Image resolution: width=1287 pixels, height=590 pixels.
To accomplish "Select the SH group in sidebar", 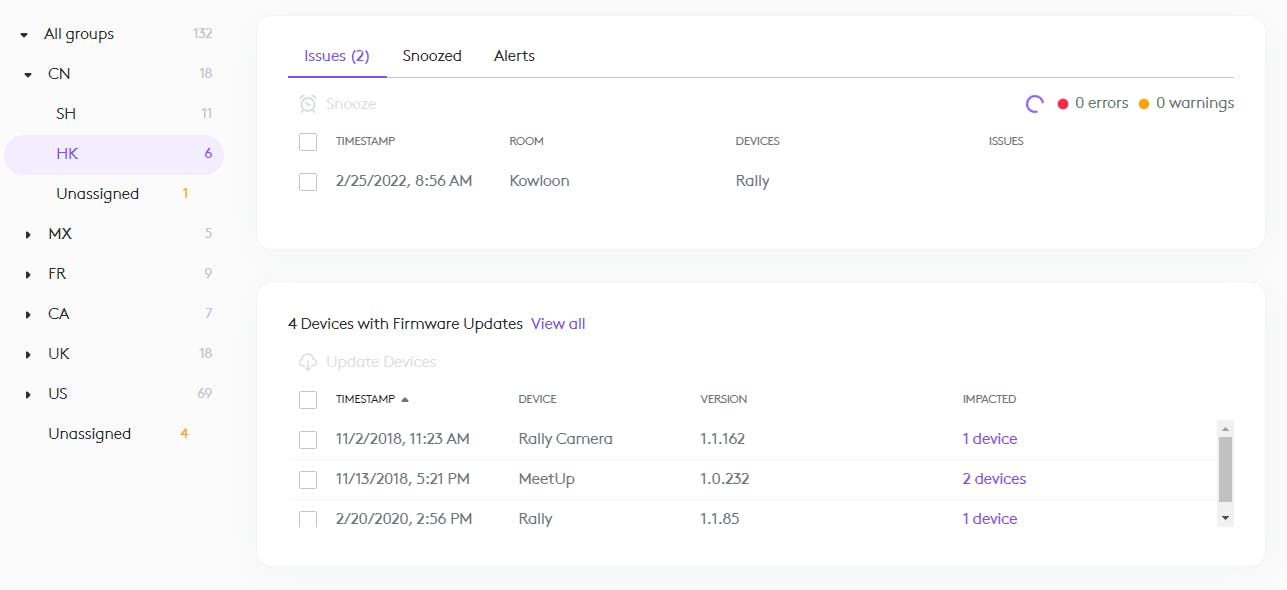I will 66,114.
